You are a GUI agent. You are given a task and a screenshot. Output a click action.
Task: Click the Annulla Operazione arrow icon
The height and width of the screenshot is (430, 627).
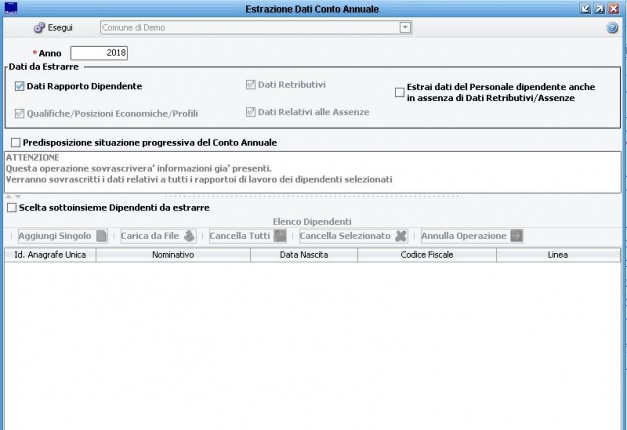(x=516, y=236)
